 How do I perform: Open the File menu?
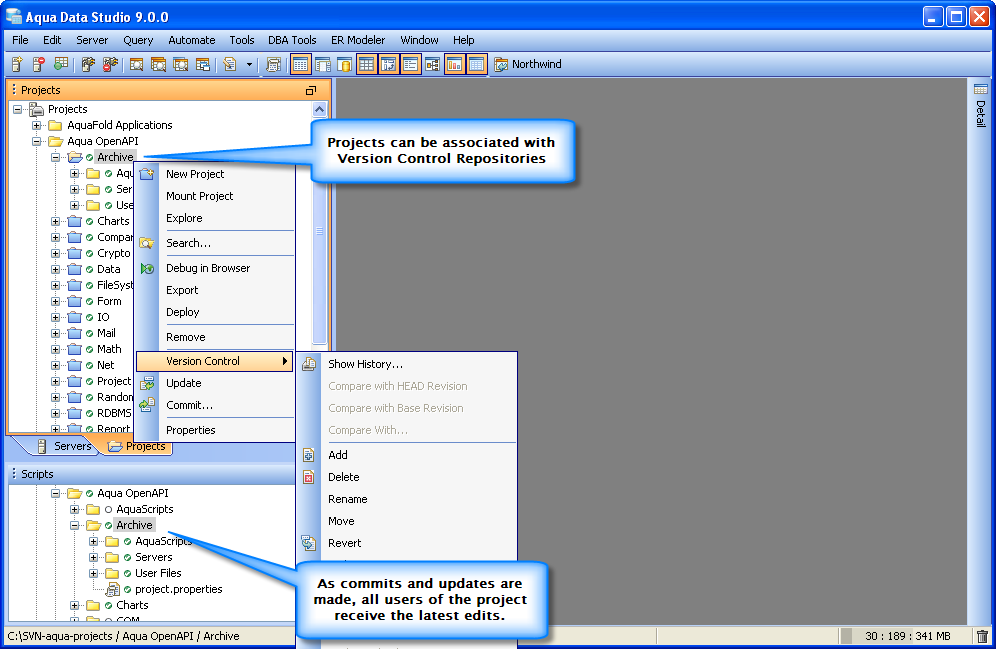pos(20,40)
